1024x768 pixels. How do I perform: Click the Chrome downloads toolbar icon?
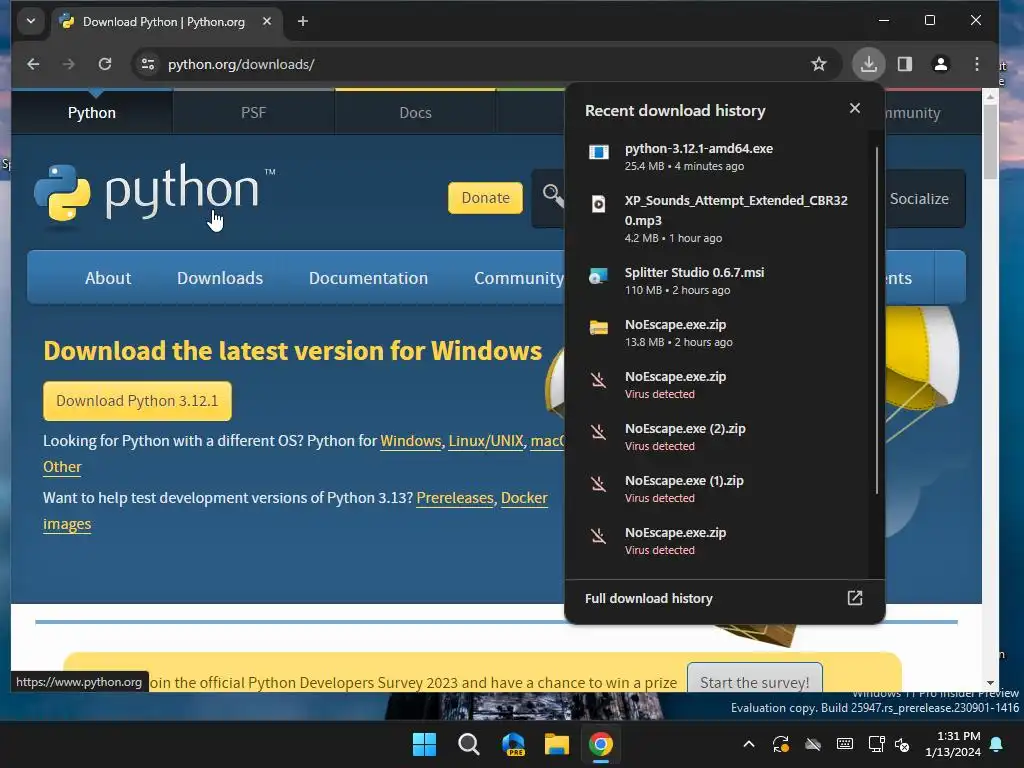point(869,64)
